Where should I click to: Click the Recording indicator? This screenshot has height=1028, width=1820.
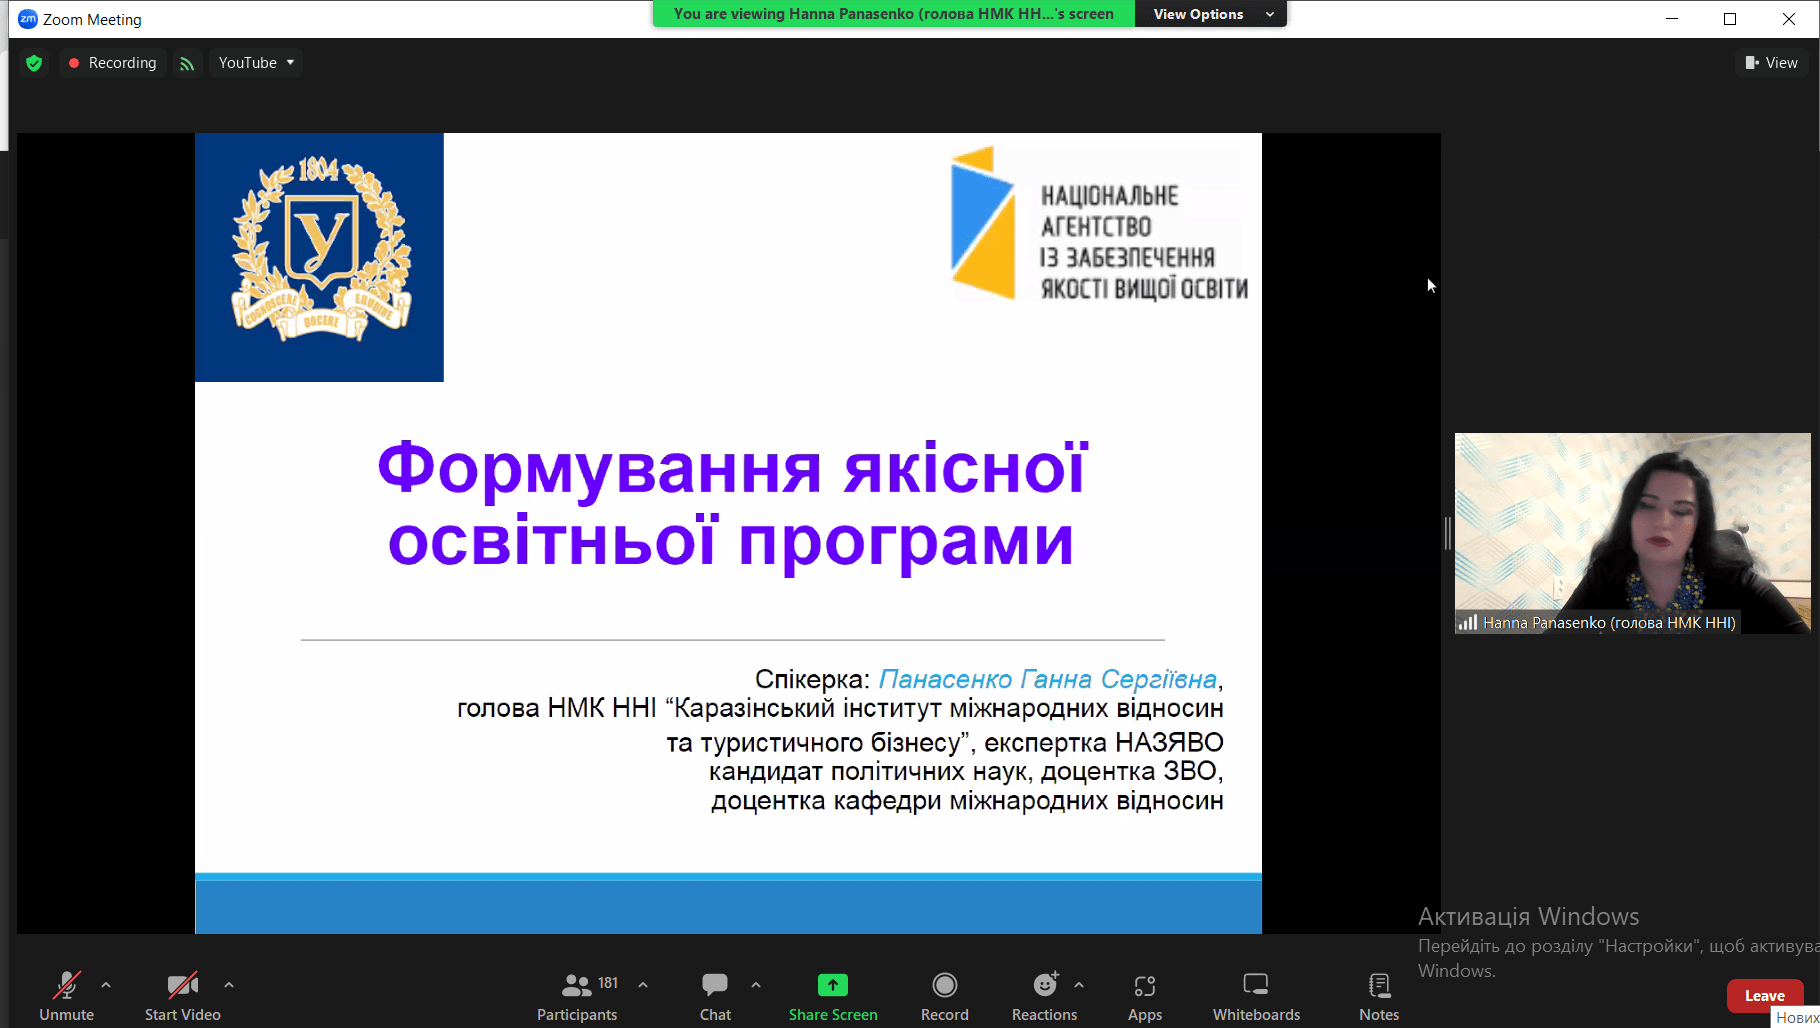click(112, 63)
